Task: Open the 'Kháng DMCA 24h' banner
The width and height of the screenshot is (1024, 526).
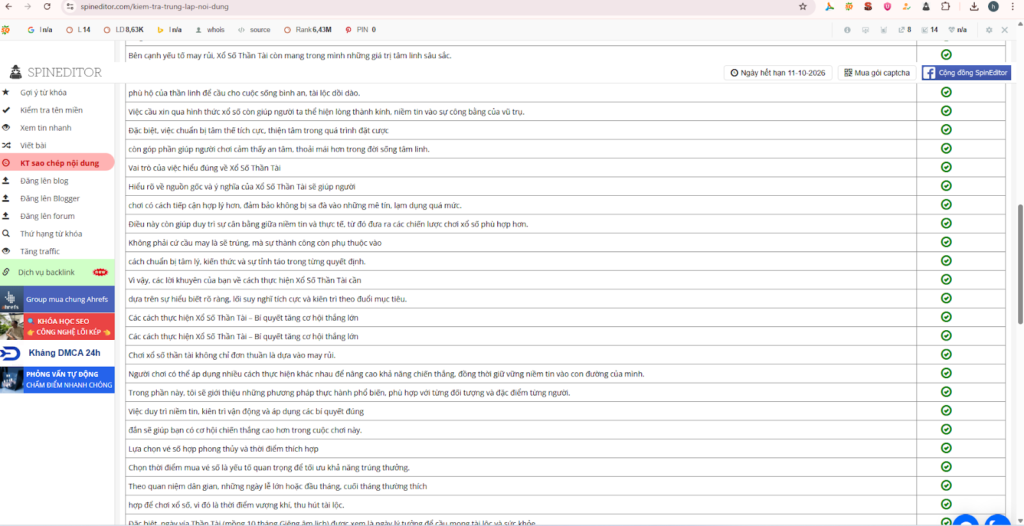Action: click(x=57, y=353)
